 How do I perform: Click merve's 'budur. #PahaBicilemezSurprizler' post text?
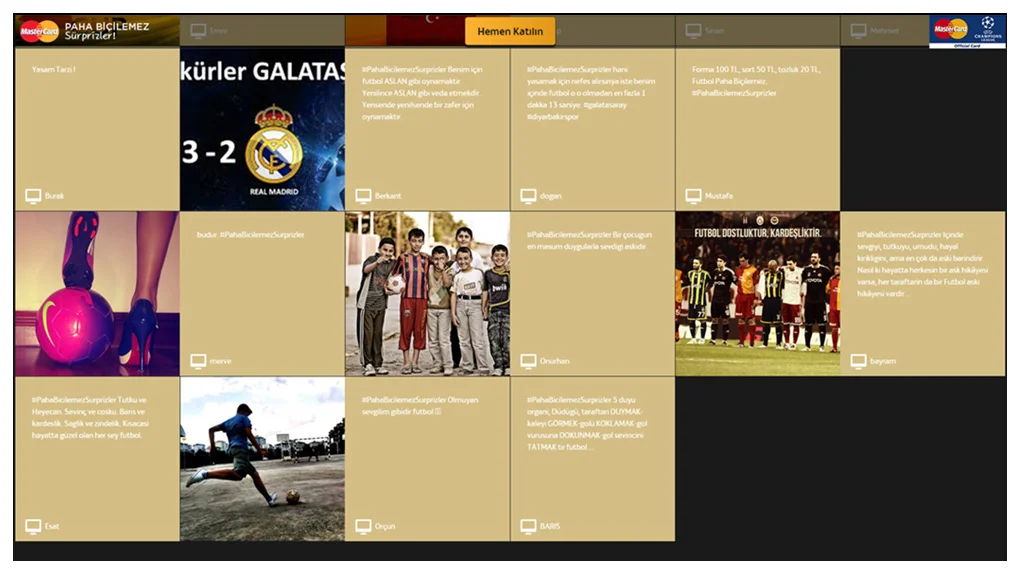pos(250,235)
